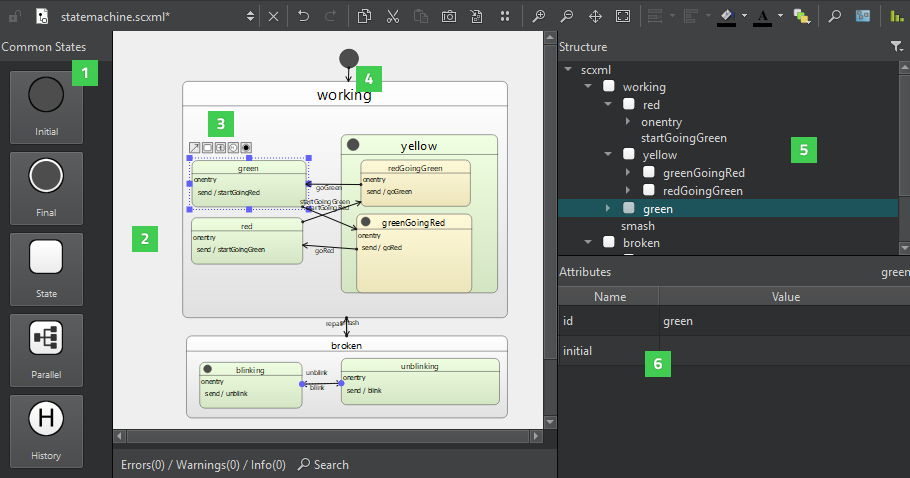Click the Zoom In magnifier icon
This screenshot has width=910, height=478.
click(539, 17)
